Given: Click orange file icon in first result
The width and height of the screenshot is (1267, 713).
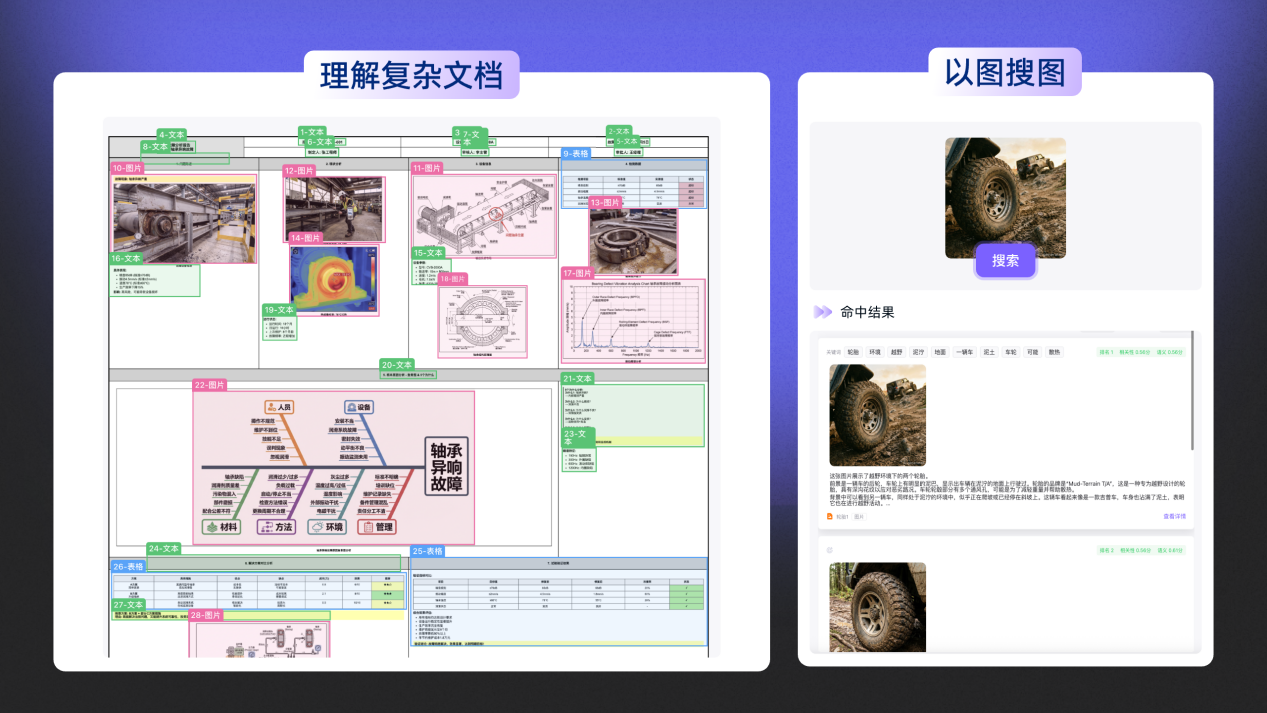Looking at the screenshot, I should 829,517.
